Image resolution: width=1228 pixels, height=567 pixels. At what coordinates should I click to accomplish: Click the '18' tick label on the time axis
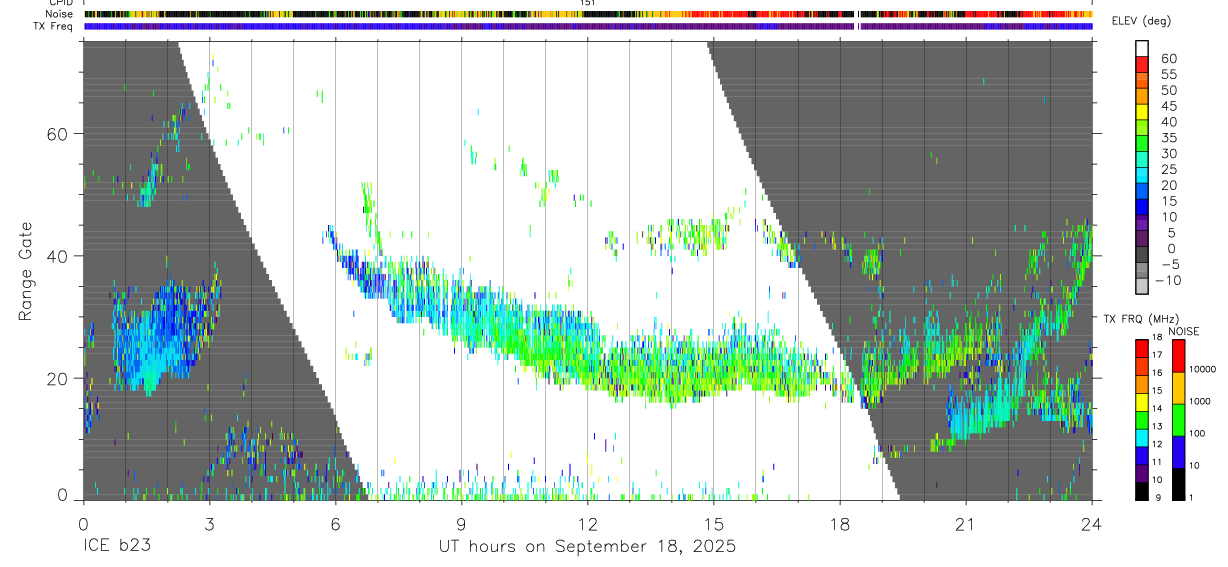click(x=840, y=524)
